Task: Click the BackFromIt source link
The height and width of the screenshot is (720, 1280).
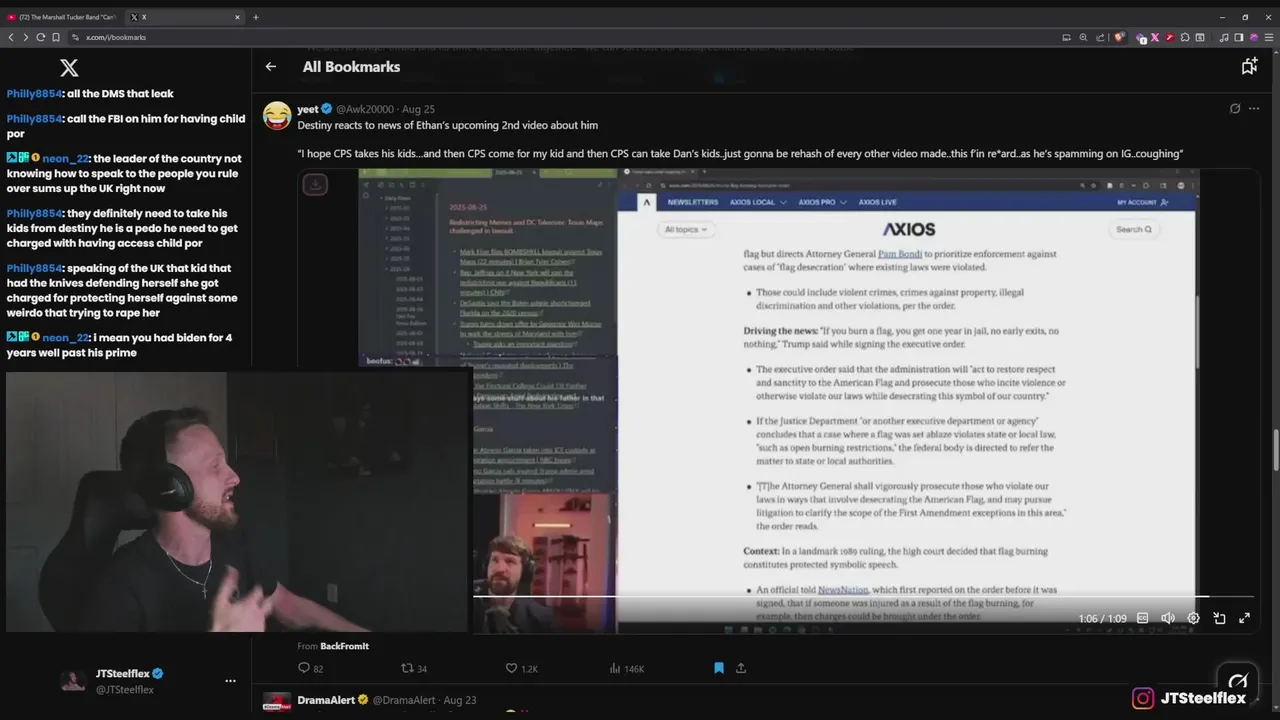Action: click(x=344, y=646)
